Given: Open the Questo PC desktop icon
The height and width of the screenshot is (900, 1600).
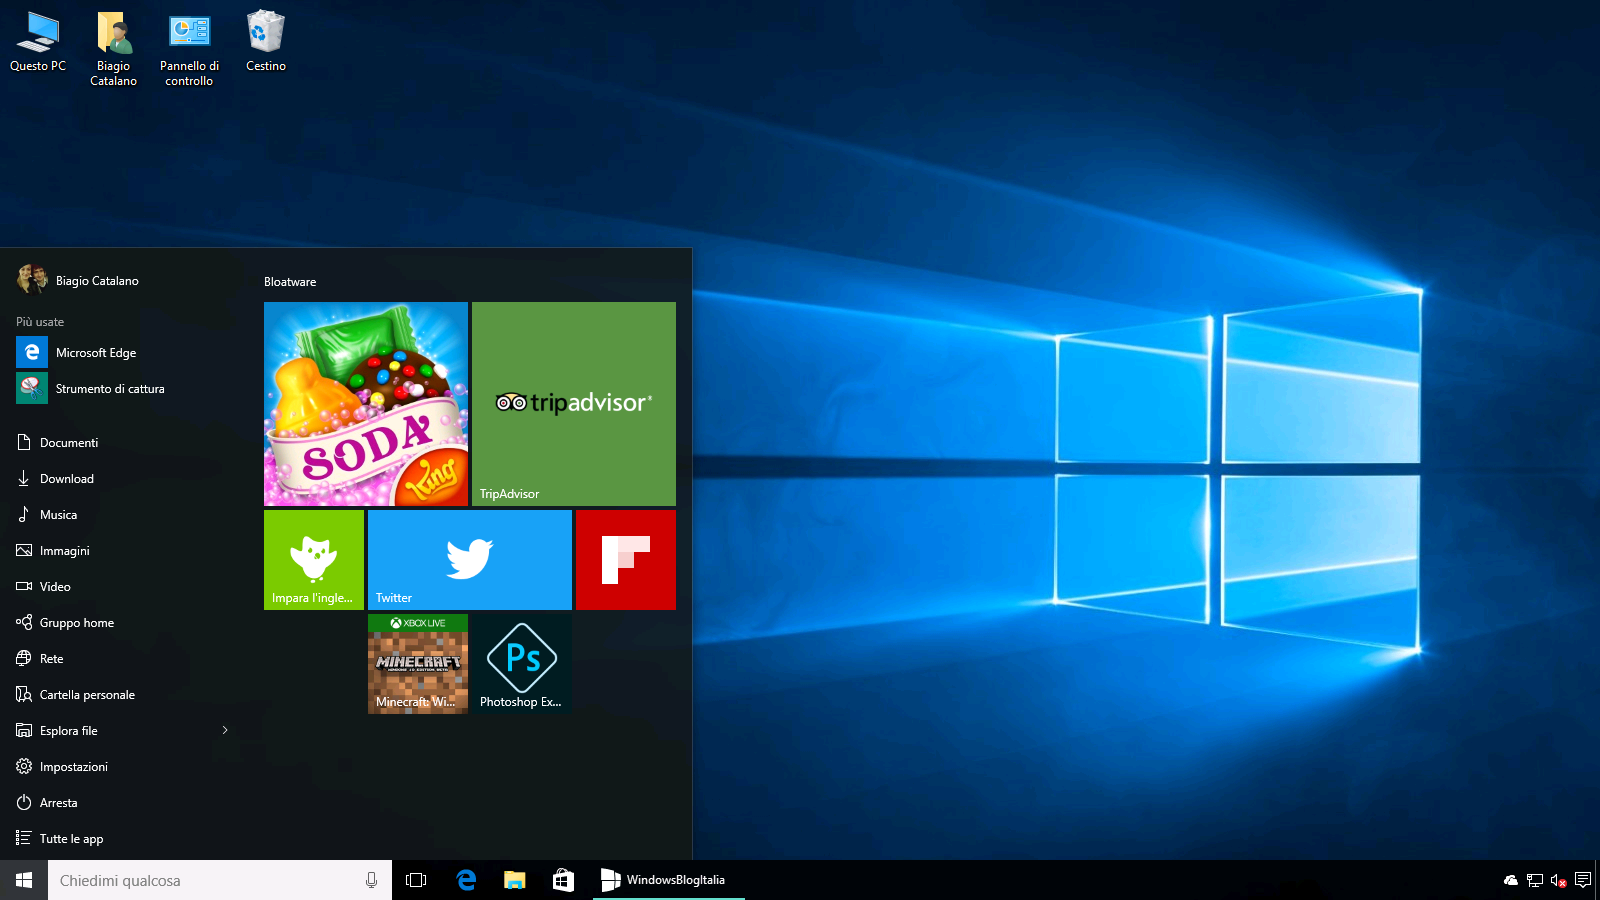Looking at the screenshot, I should [38, 42].
